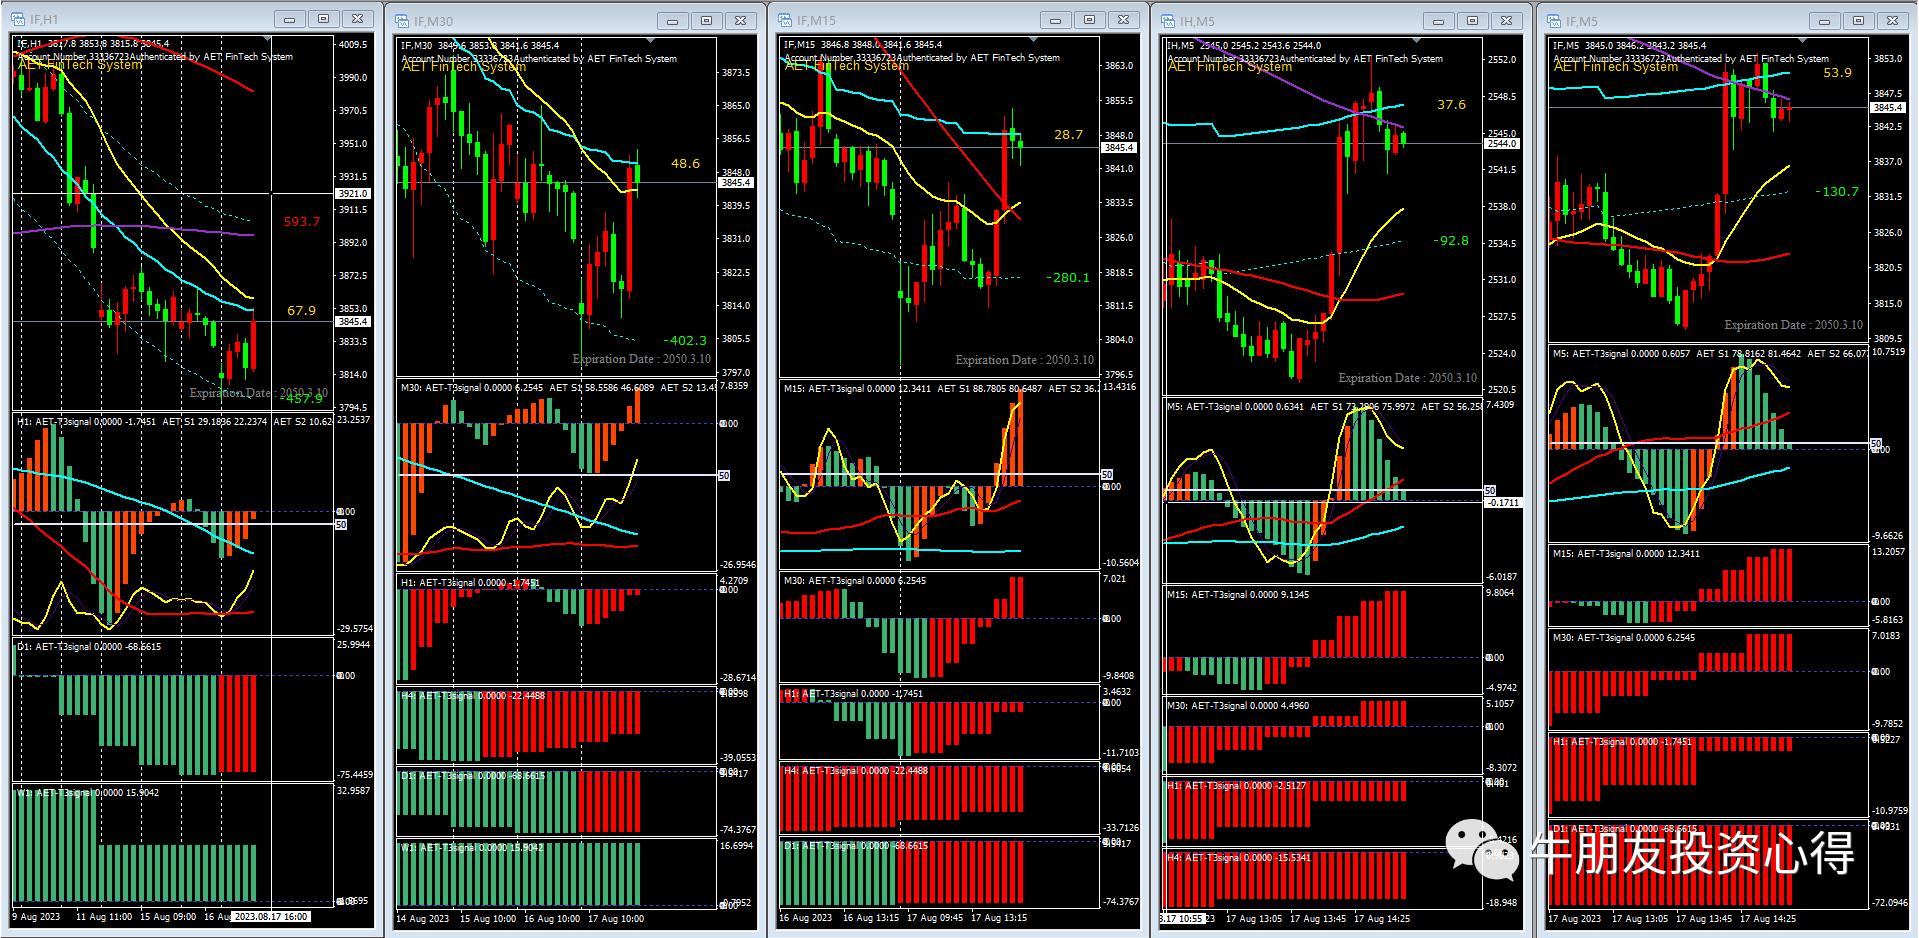
Task: Click the 16 Aug 13:15 time label in IF,M15
Action: [872, 917]
